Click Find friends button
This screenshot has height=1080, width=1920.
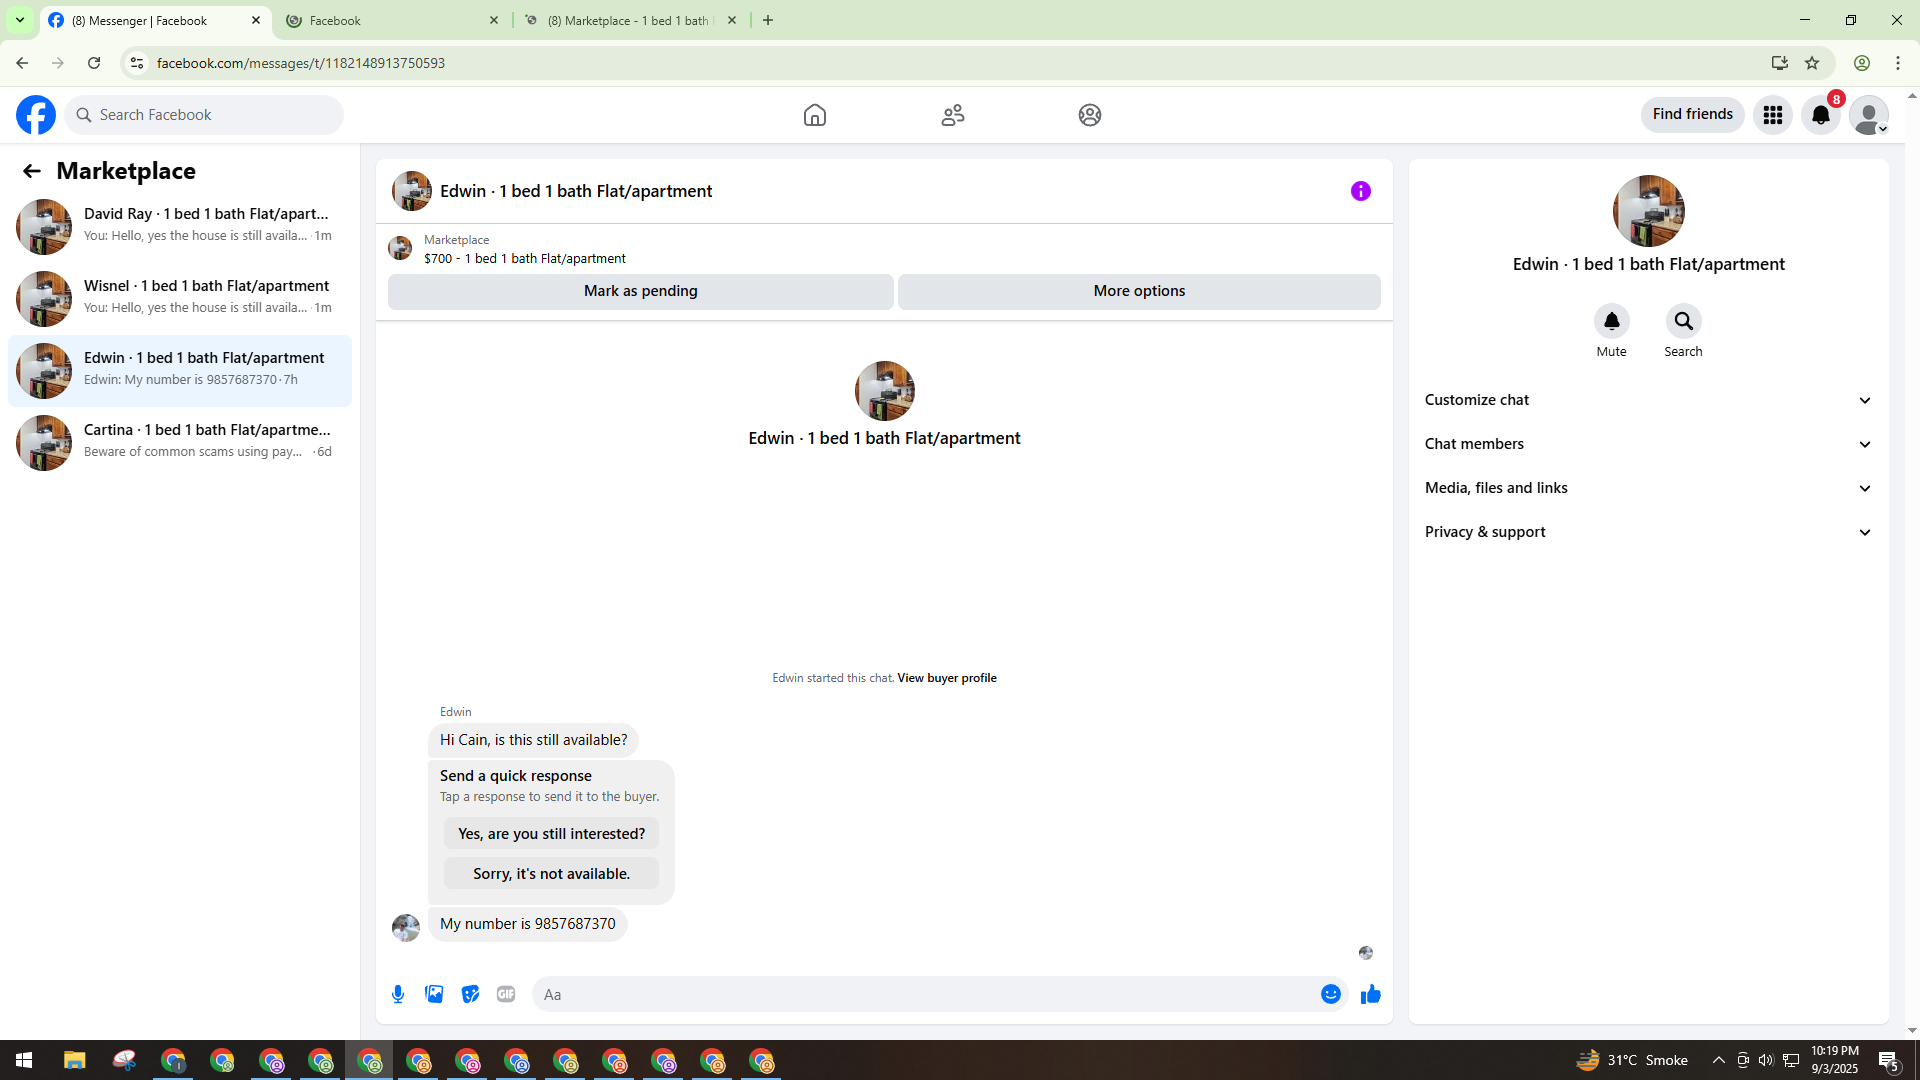1693,115
